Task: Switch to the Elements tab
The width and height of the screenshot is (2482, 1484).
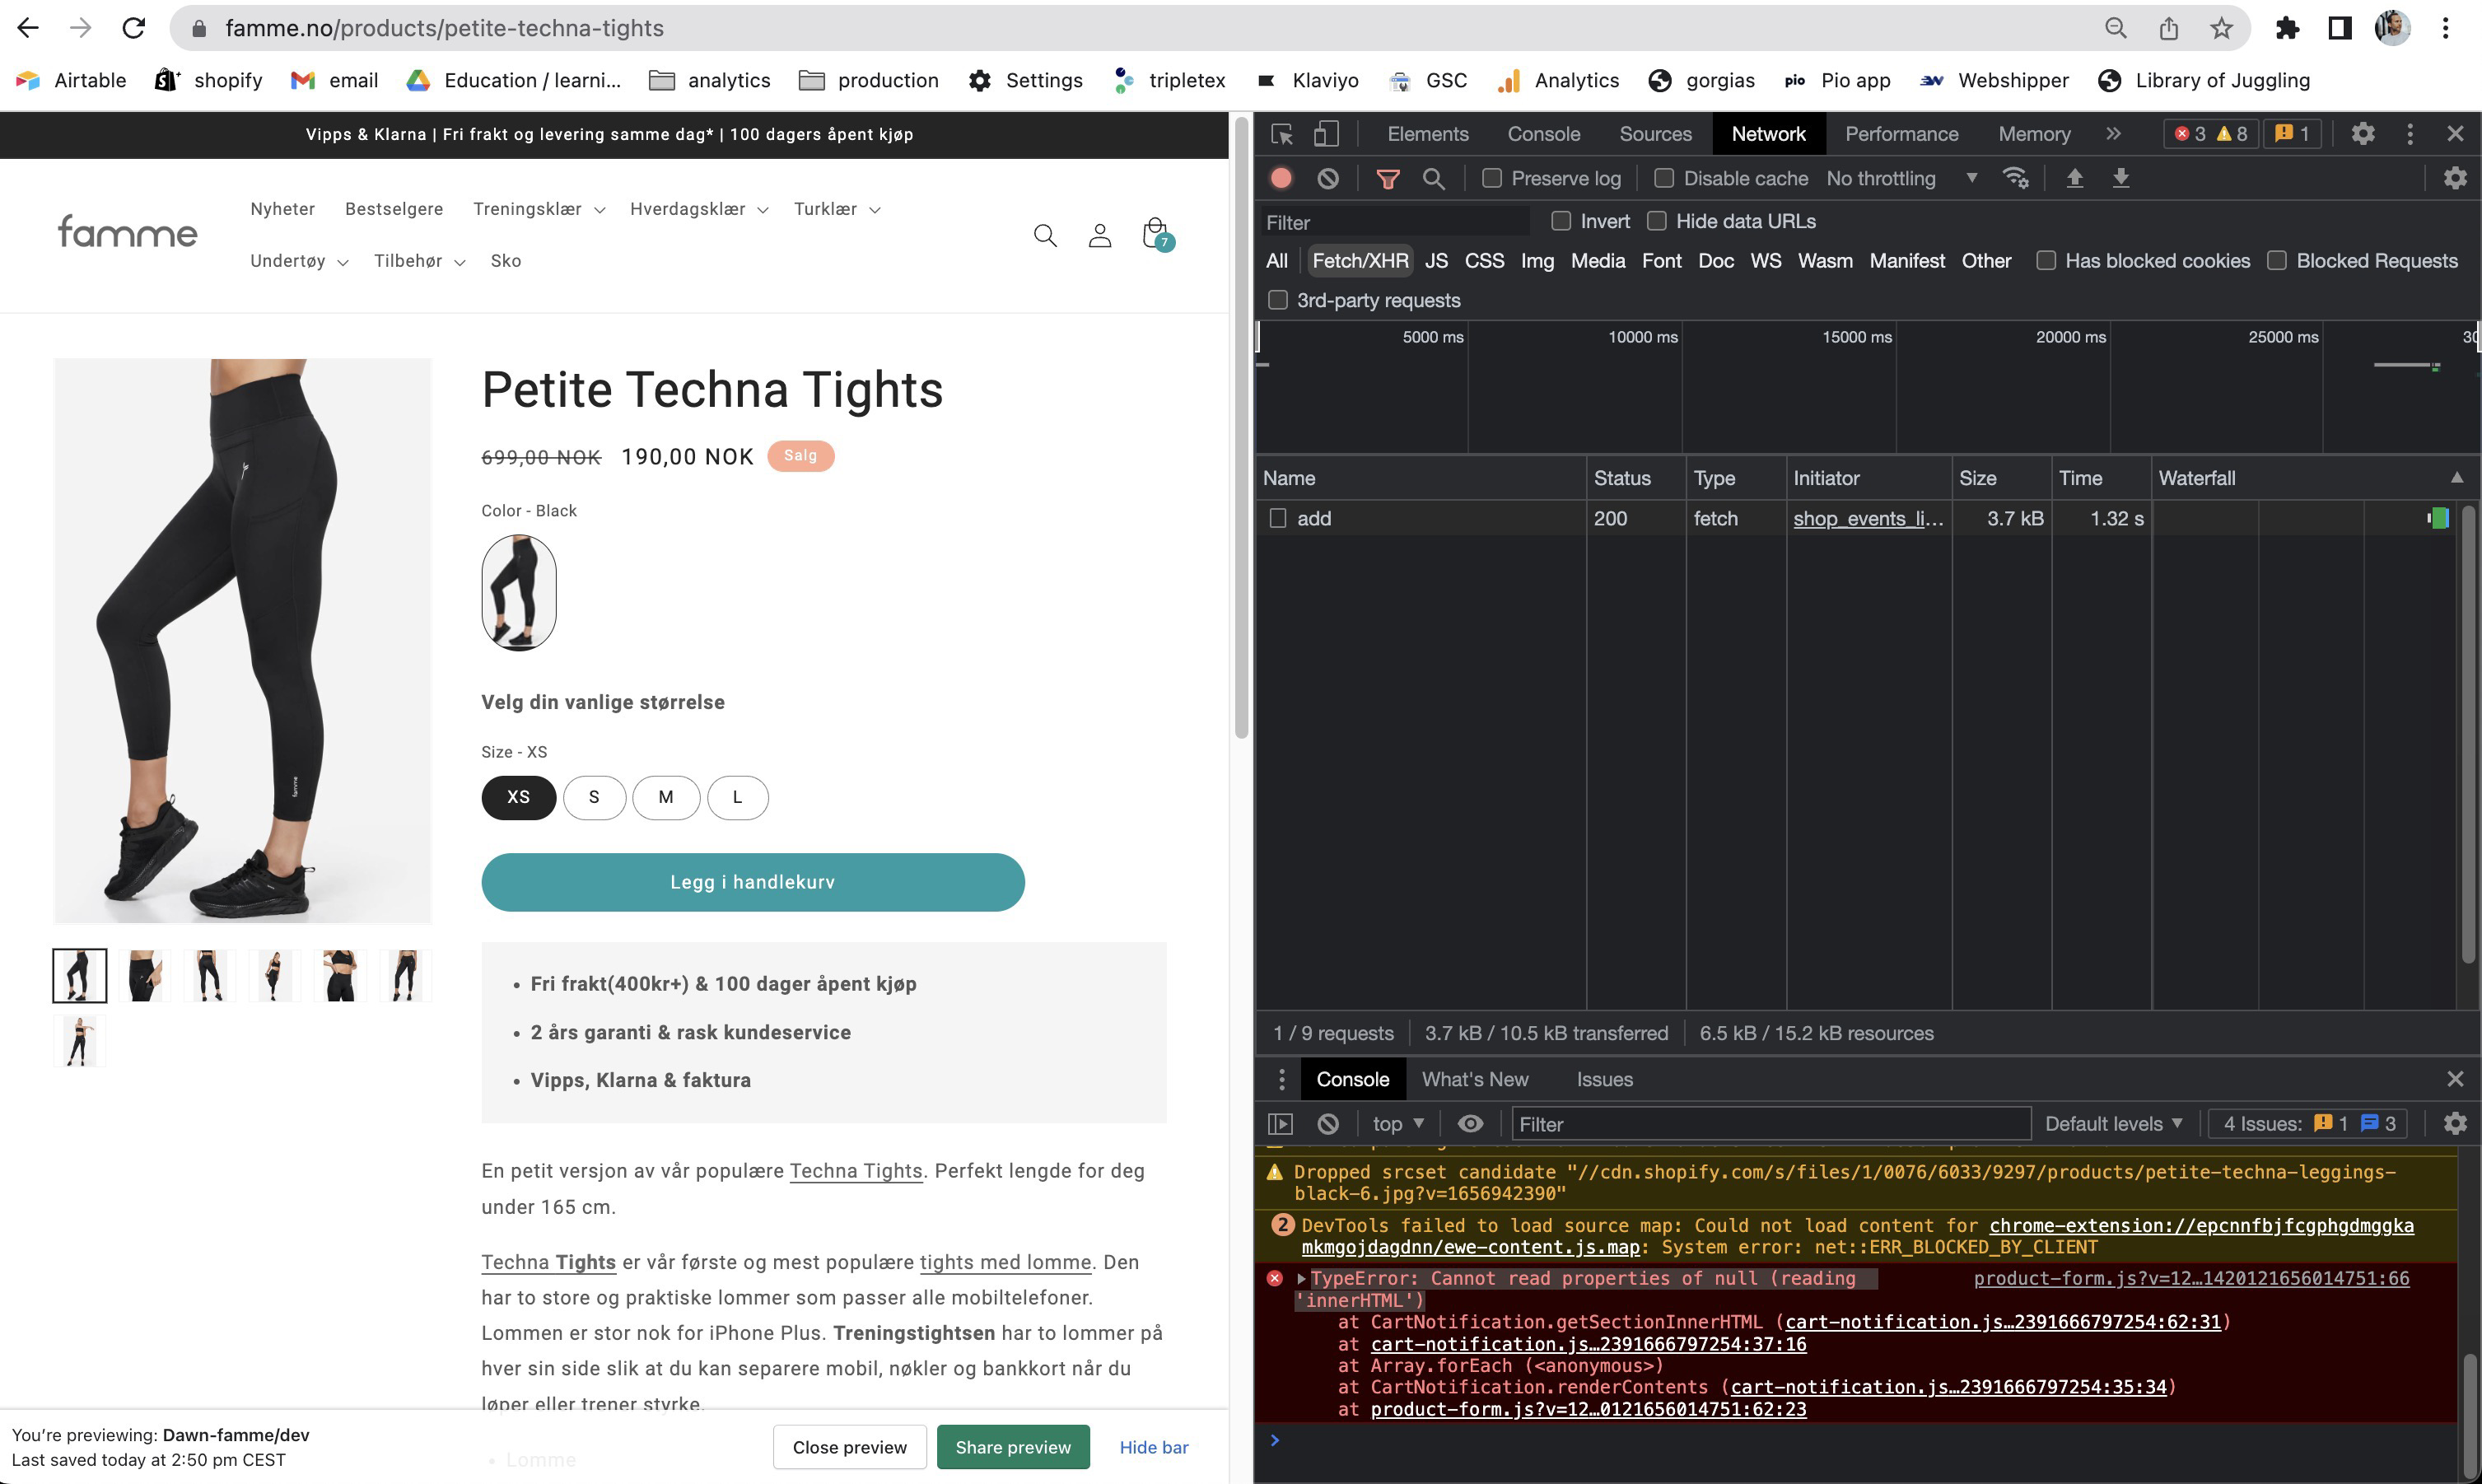Action: [1427, 133]
